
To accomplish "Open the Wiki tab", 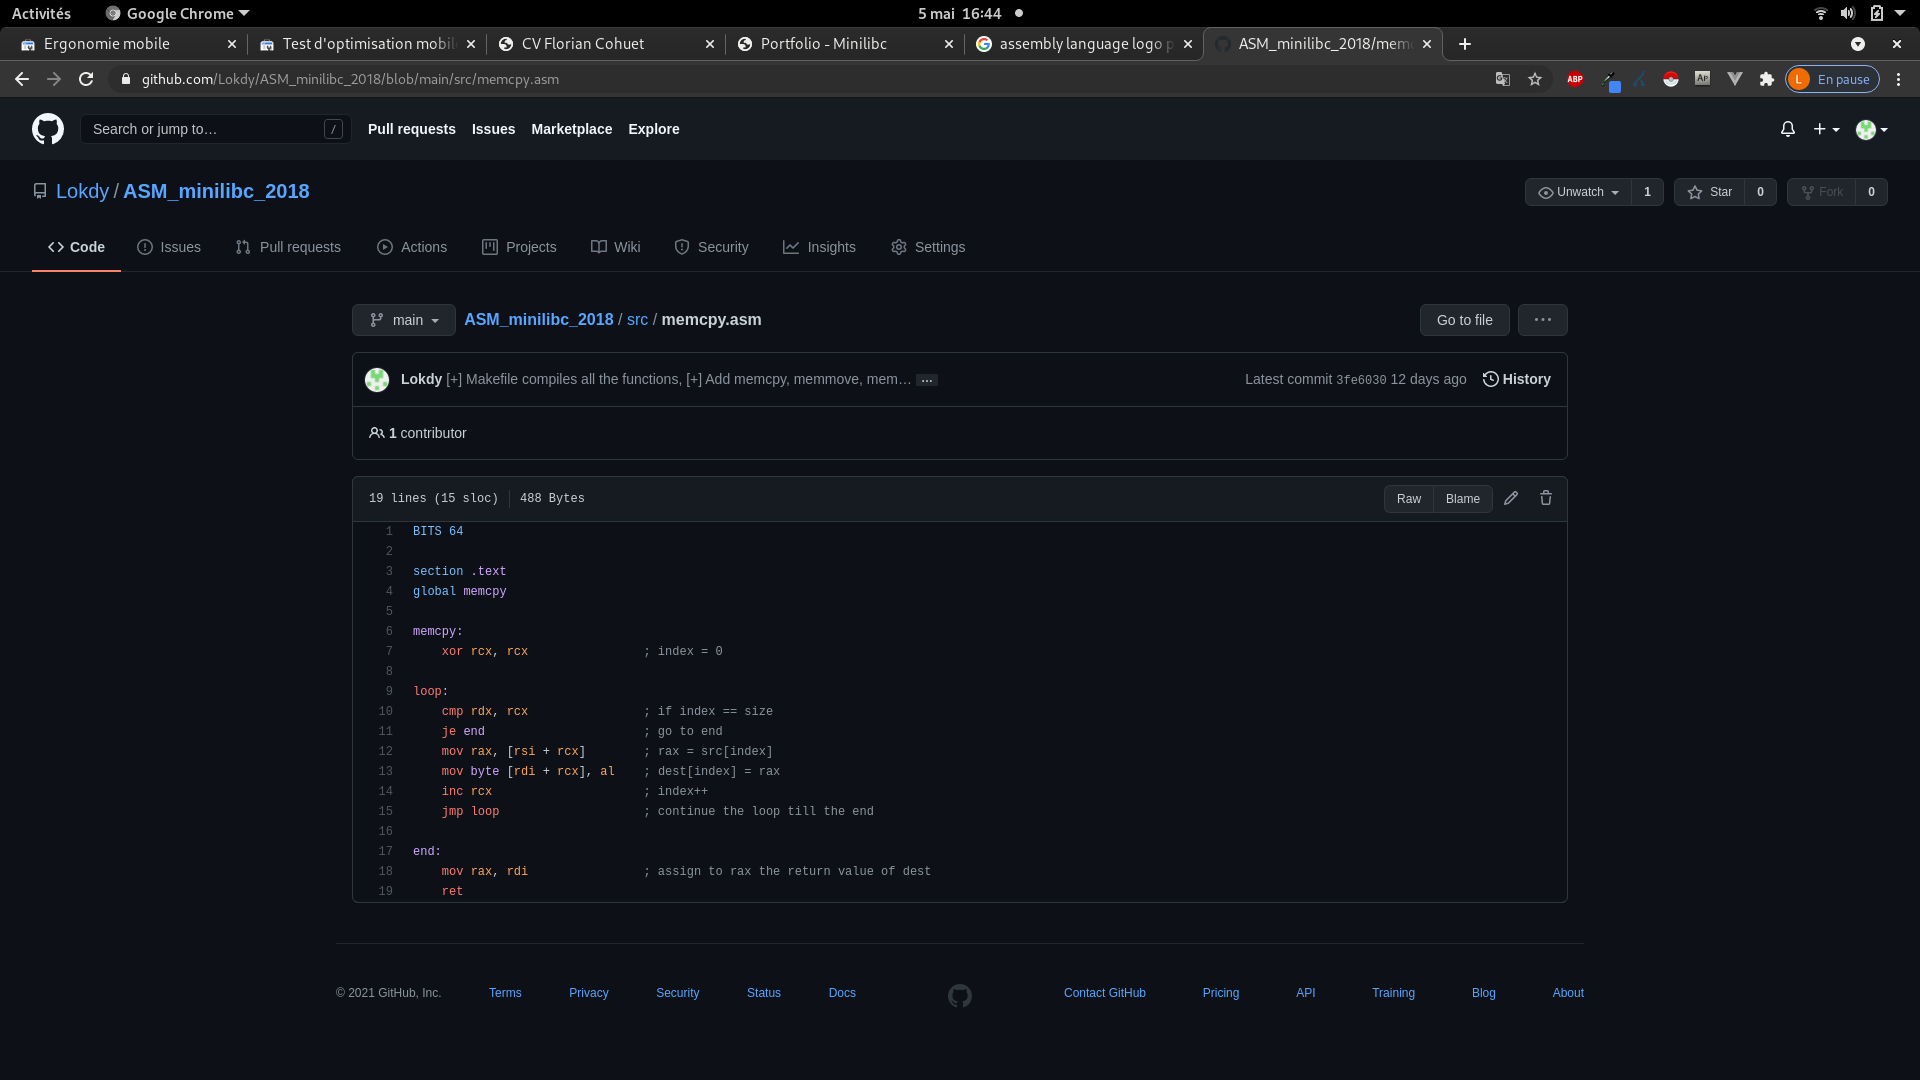I will pos(616,247).
